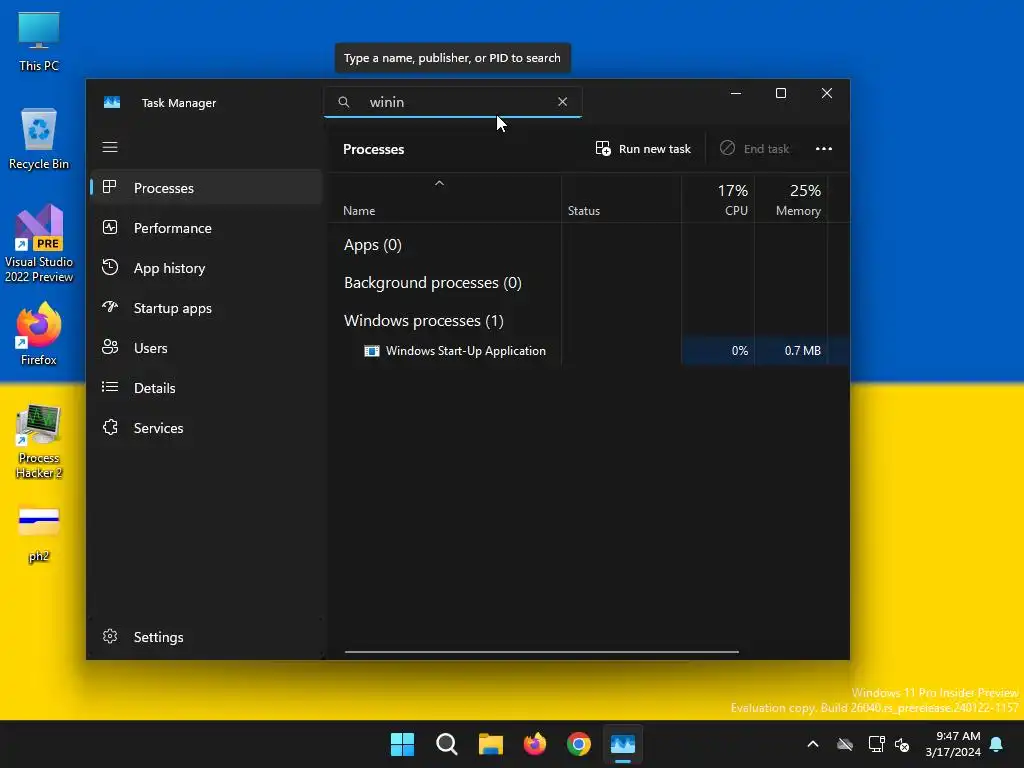Image resolution: width=1024 pixels, height=768 pixels.
Task: Collapse the Background processes (0) group
Action: point(432,283)
